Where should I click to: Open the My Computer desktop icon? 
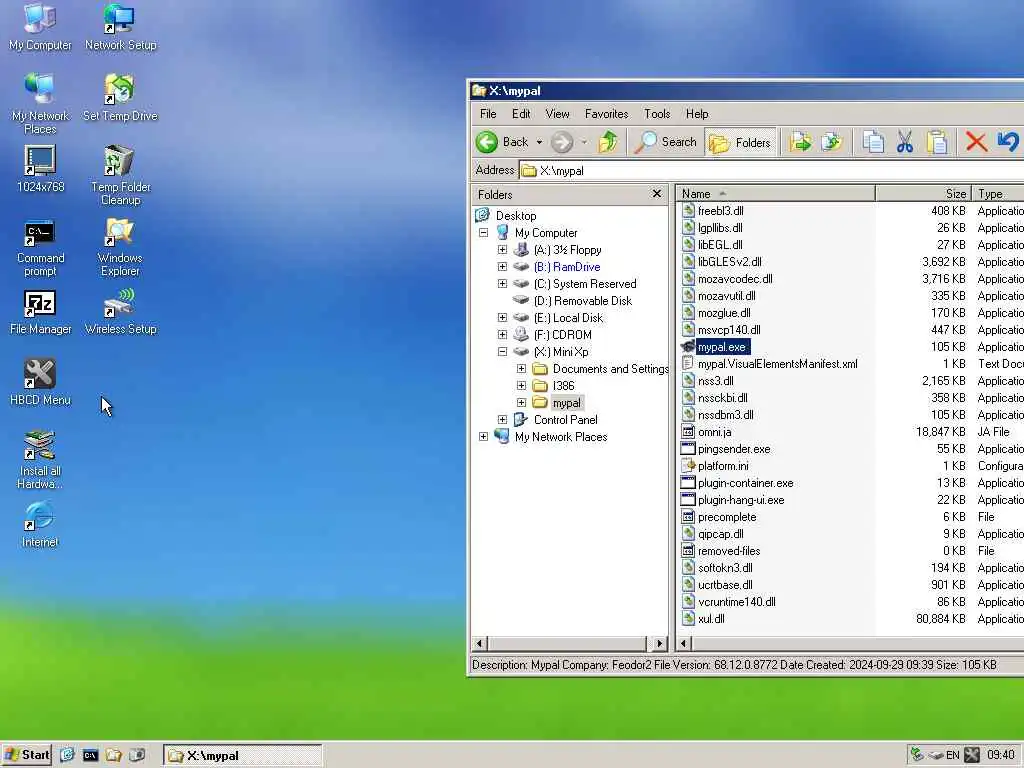pyautogui.click(x=40, y=27)
